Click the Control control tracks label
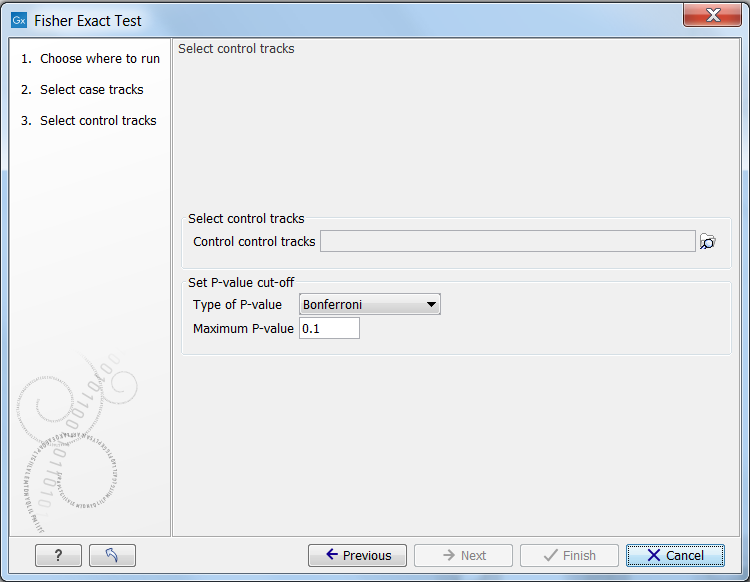 point(254,241)
